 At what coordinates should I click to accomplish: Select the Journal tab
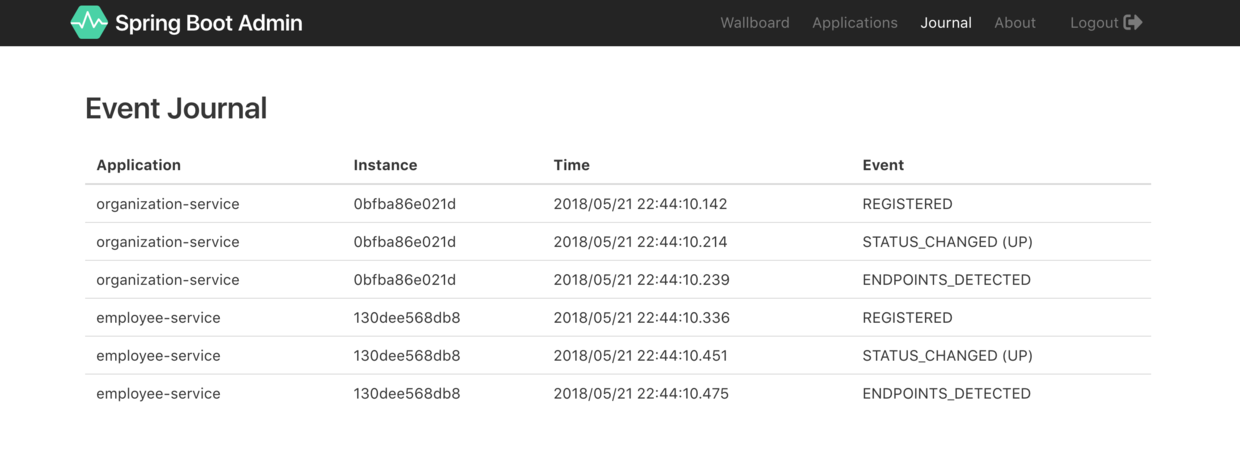[x=945, y=22]
